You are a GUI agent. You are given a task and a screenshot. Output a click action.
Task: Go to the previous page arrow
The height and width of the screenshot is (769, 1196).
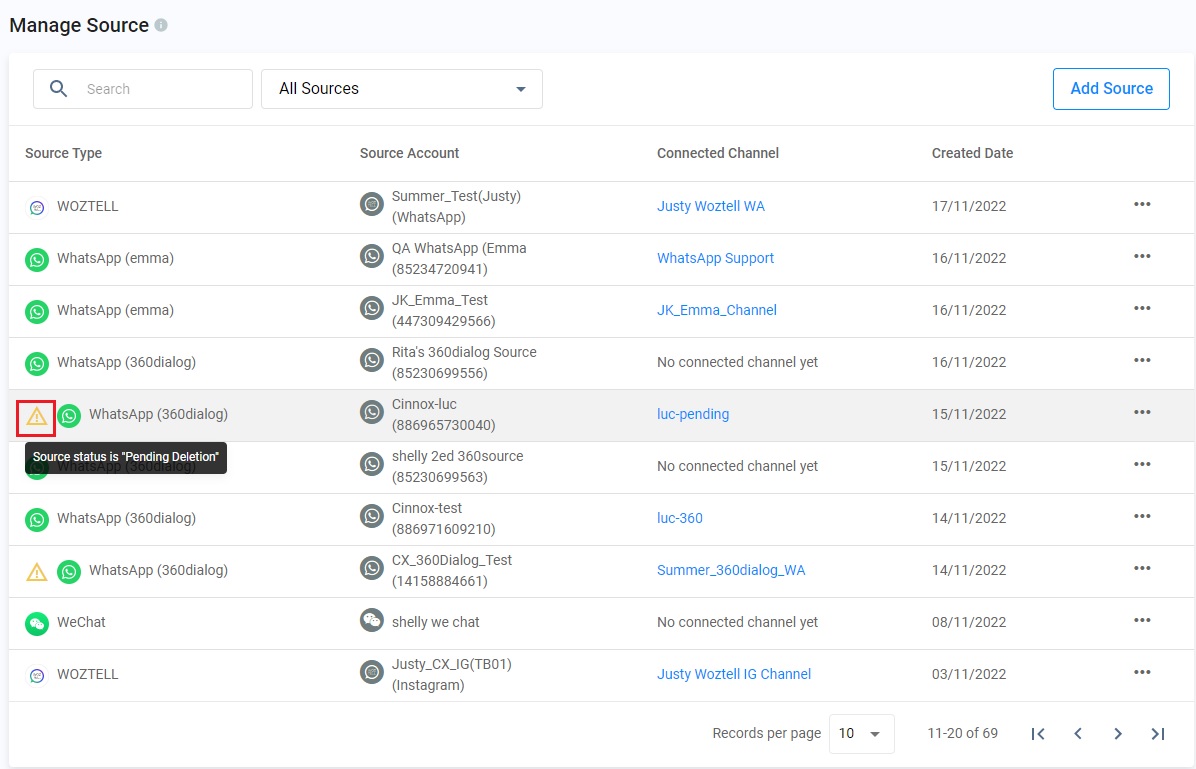pyautogui.click(x=1078, y=734)
